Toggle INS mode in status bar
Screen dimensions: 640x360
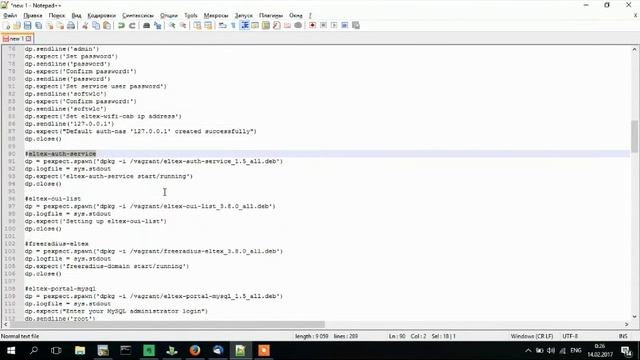[623, 336]
